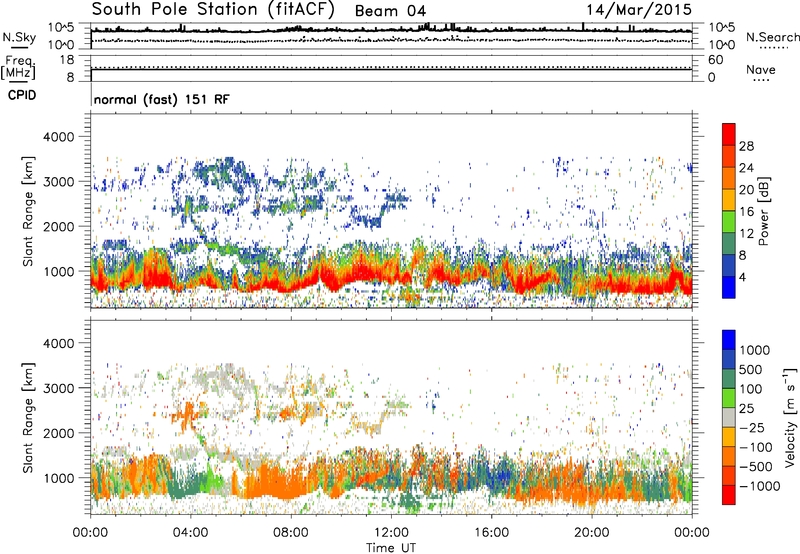800x554 pixels.
Task: Click the blue bottom of the power colorbar
Action: coord(729,287)
